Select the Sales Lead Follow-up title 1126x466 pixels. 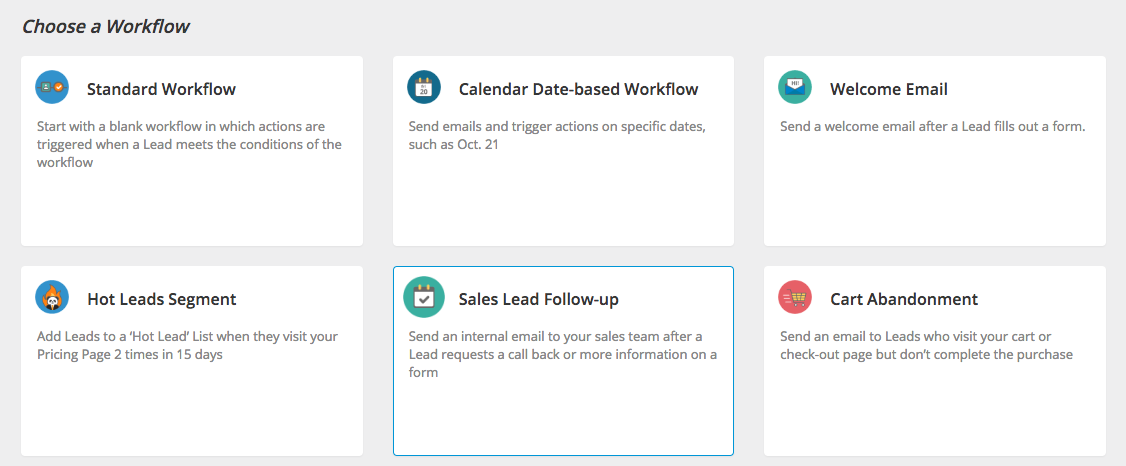click(x=545, y=299)
